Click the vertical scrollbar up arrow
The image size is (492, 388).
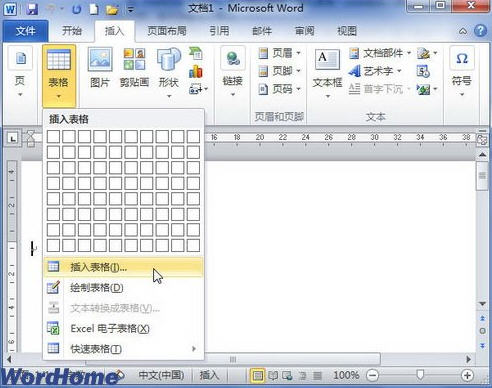(482, 154)
